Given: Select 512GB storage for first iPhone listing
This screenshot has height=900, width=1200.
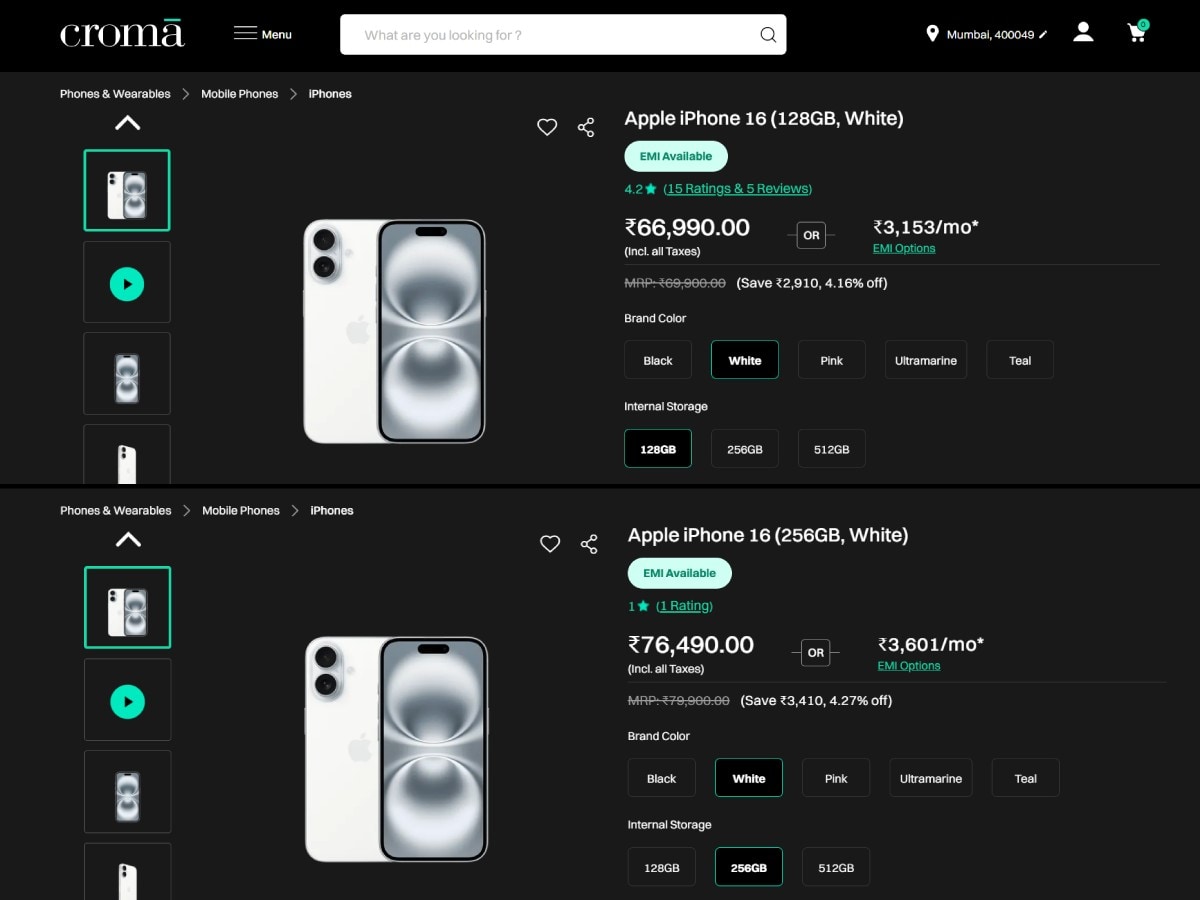Looking at the screenshot, I should pos(831,449).
